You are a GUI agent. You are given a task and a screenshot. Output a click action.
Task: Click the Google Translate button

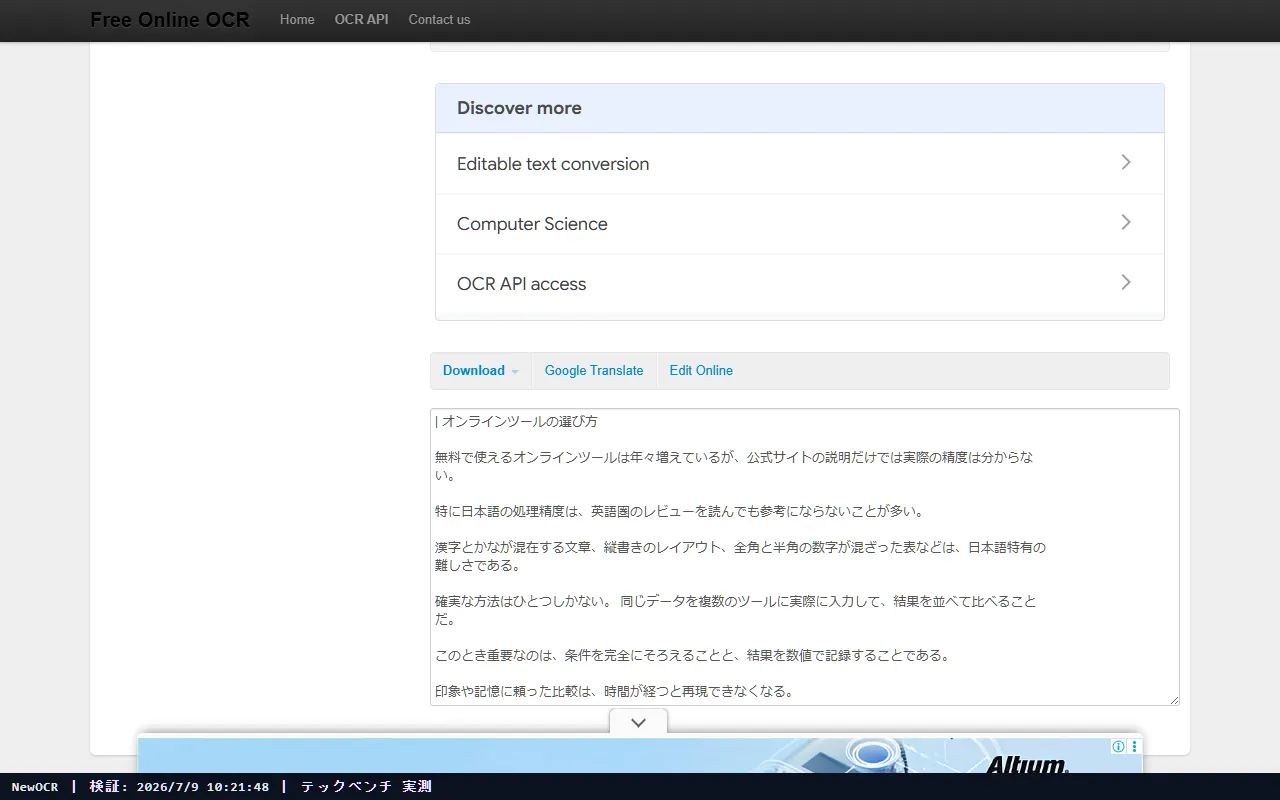tap(594, 370)
